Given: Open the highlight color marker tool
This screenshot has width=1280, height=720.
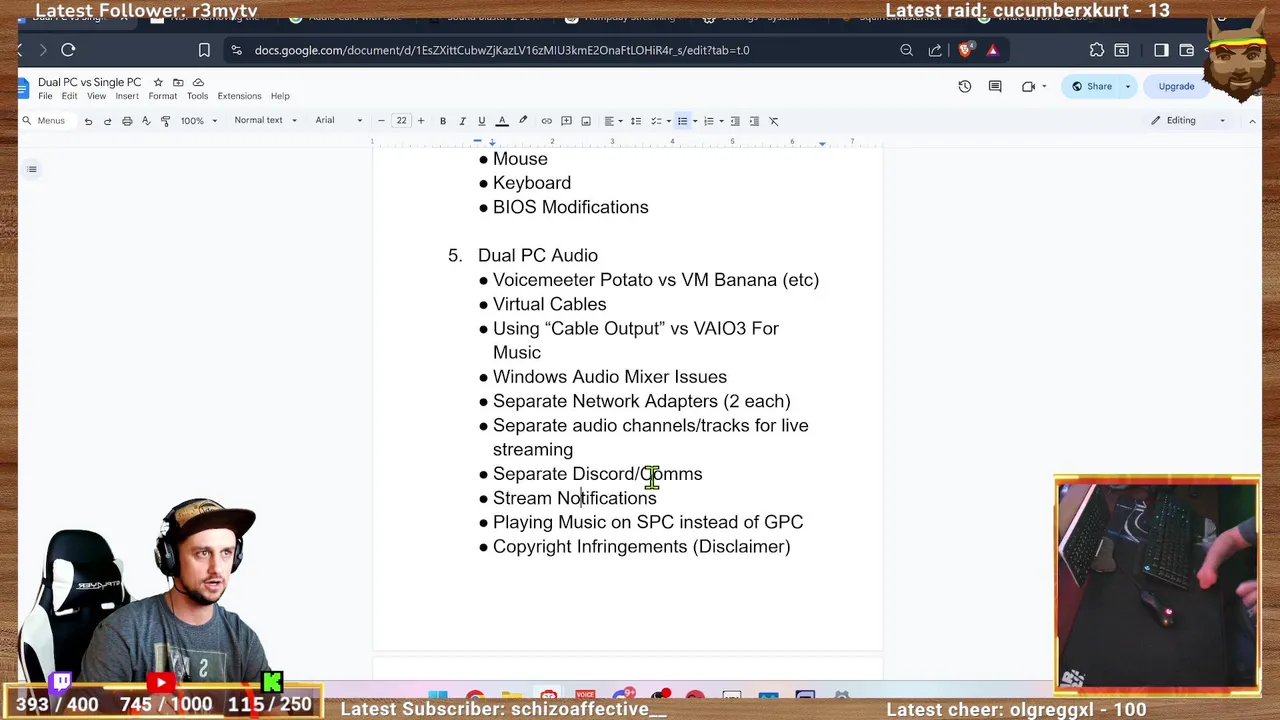Looking at the screenshot, I should tap(522, 121).
